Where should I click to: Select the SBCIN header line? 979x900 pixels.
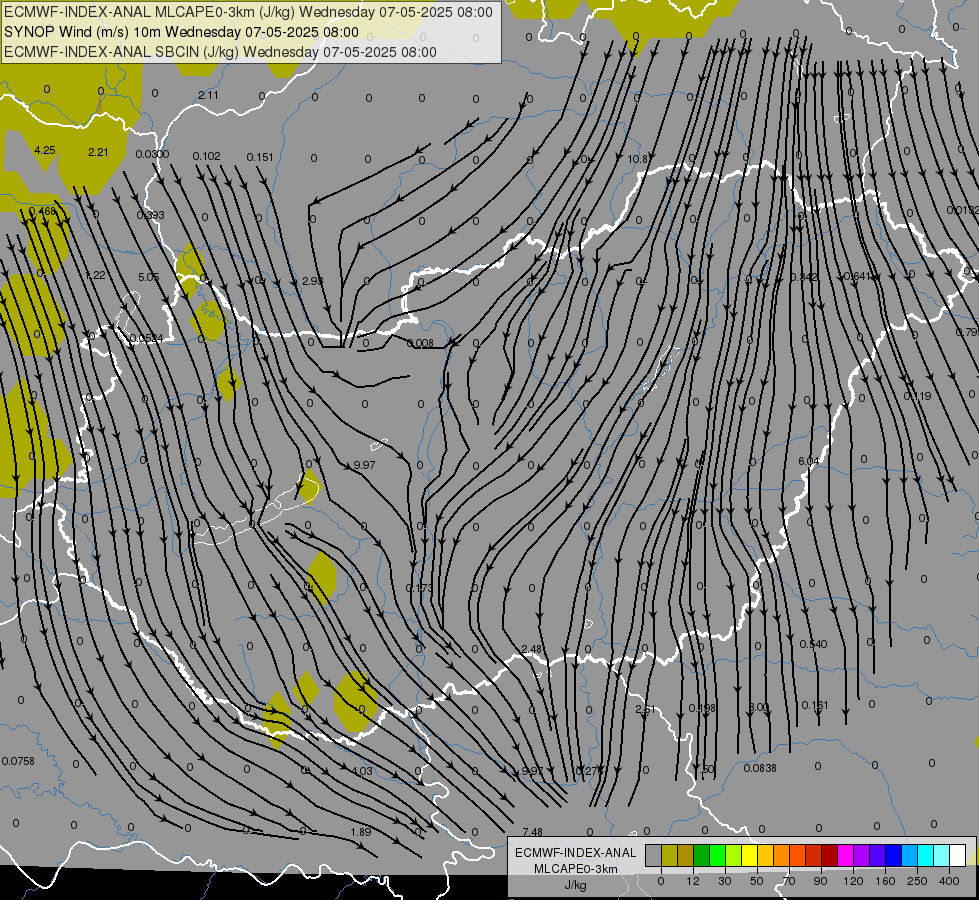[220, 52]
